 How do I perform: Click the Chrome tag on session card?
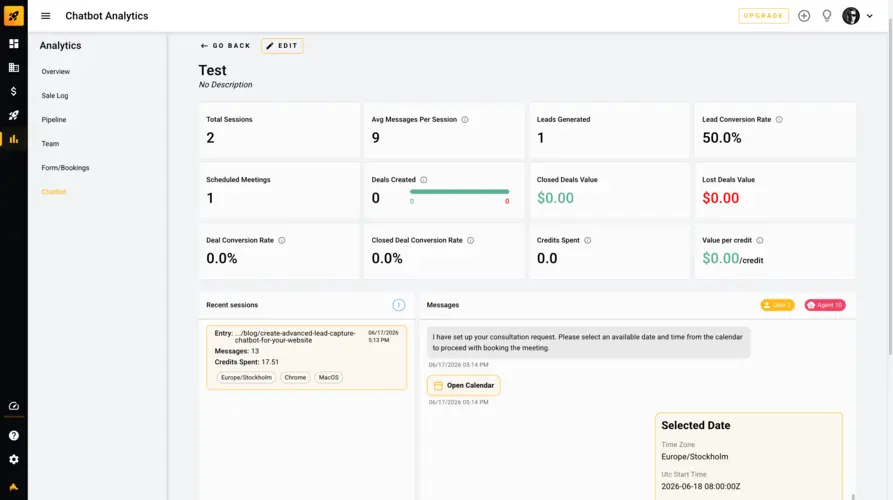coord(295,378)
